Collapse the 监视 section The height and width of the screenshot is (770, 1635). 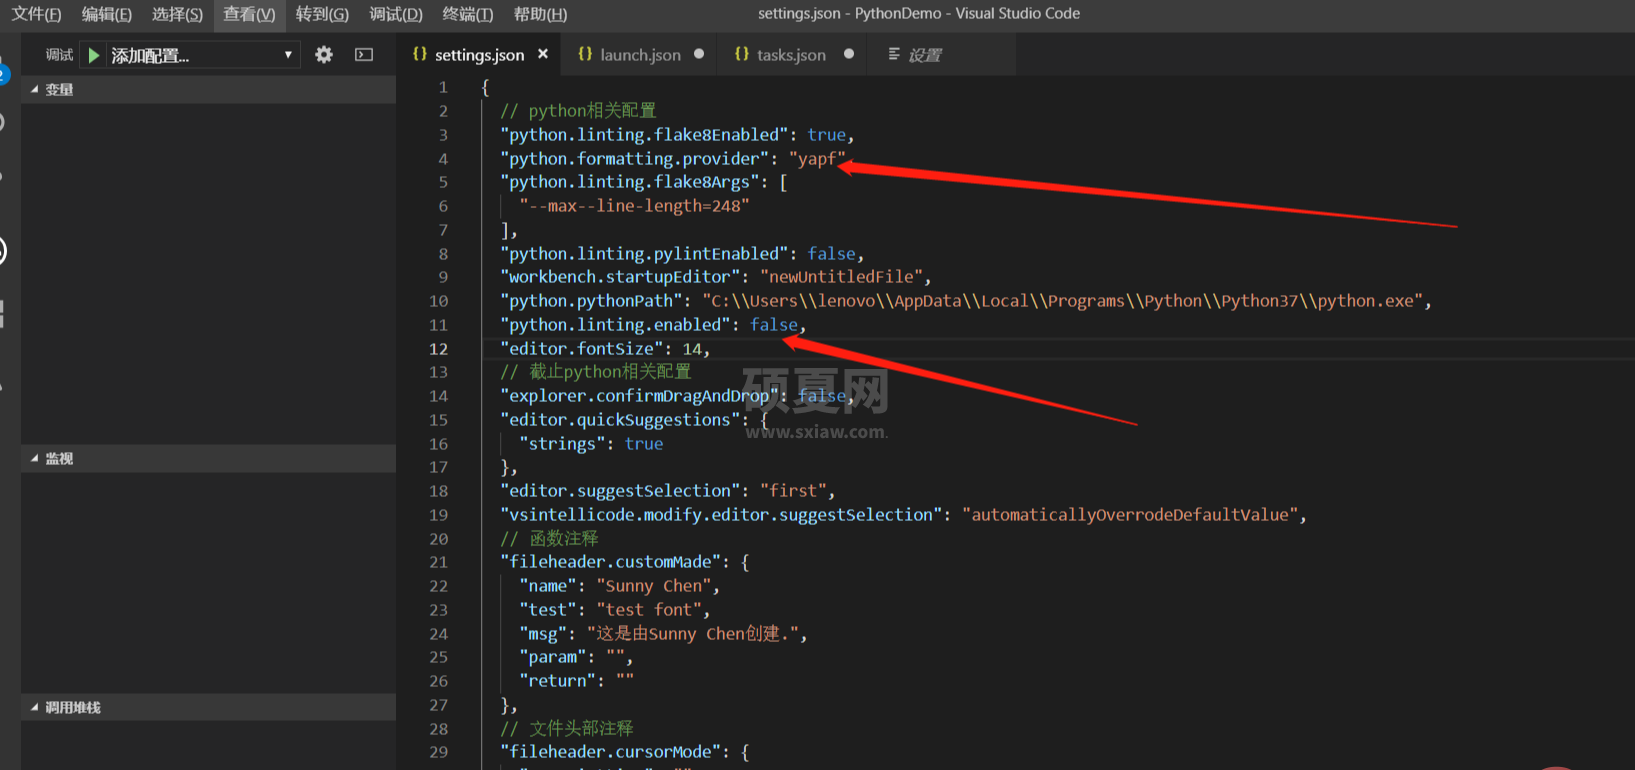pos(208,459)
